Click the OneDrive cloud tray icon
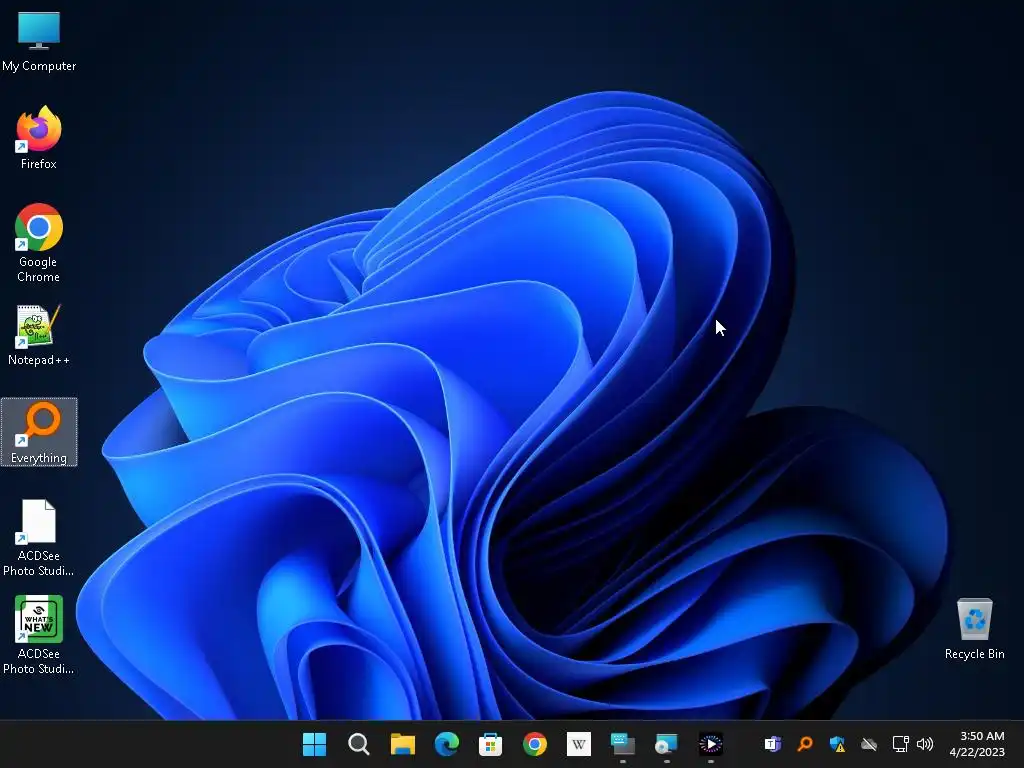The image size is (1024, 768). [x=869, y=744]
